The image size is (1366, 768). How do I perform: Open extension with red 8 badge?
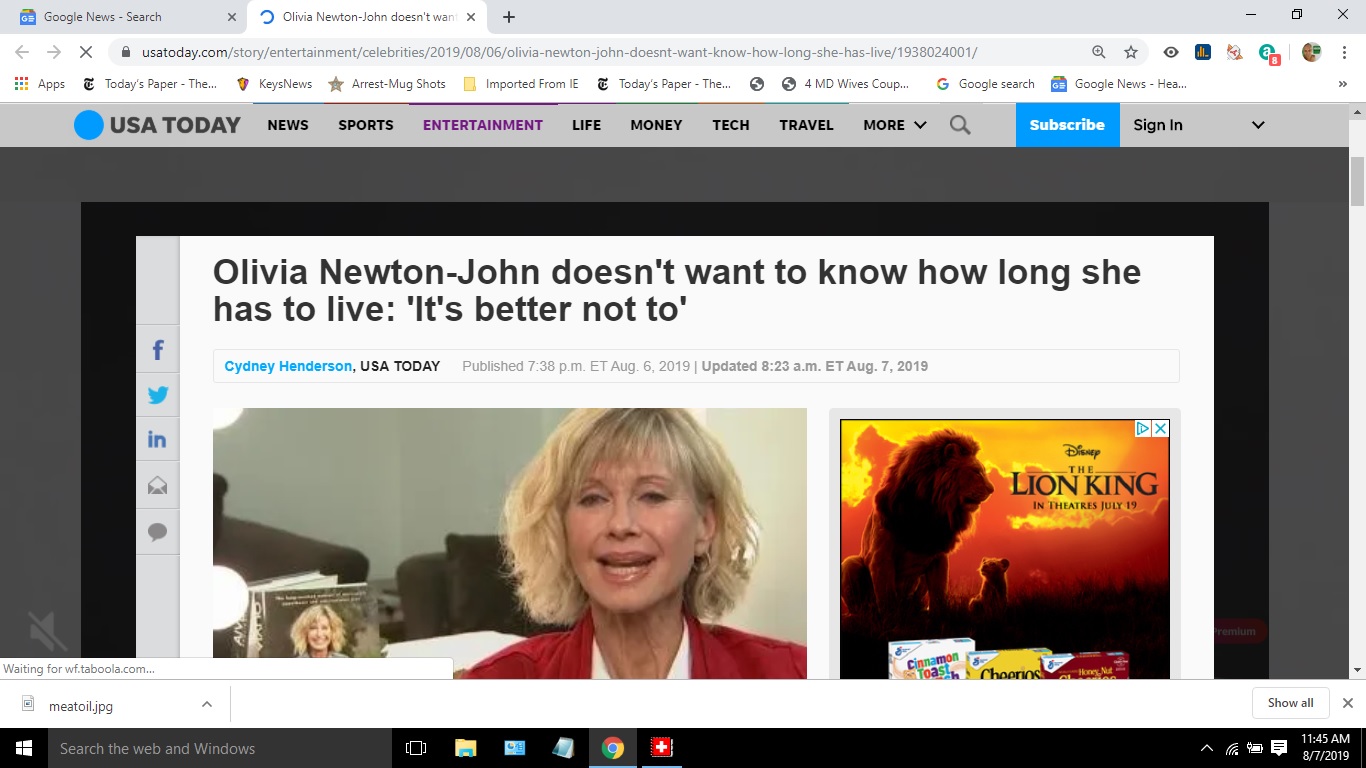coord(1268,53)
